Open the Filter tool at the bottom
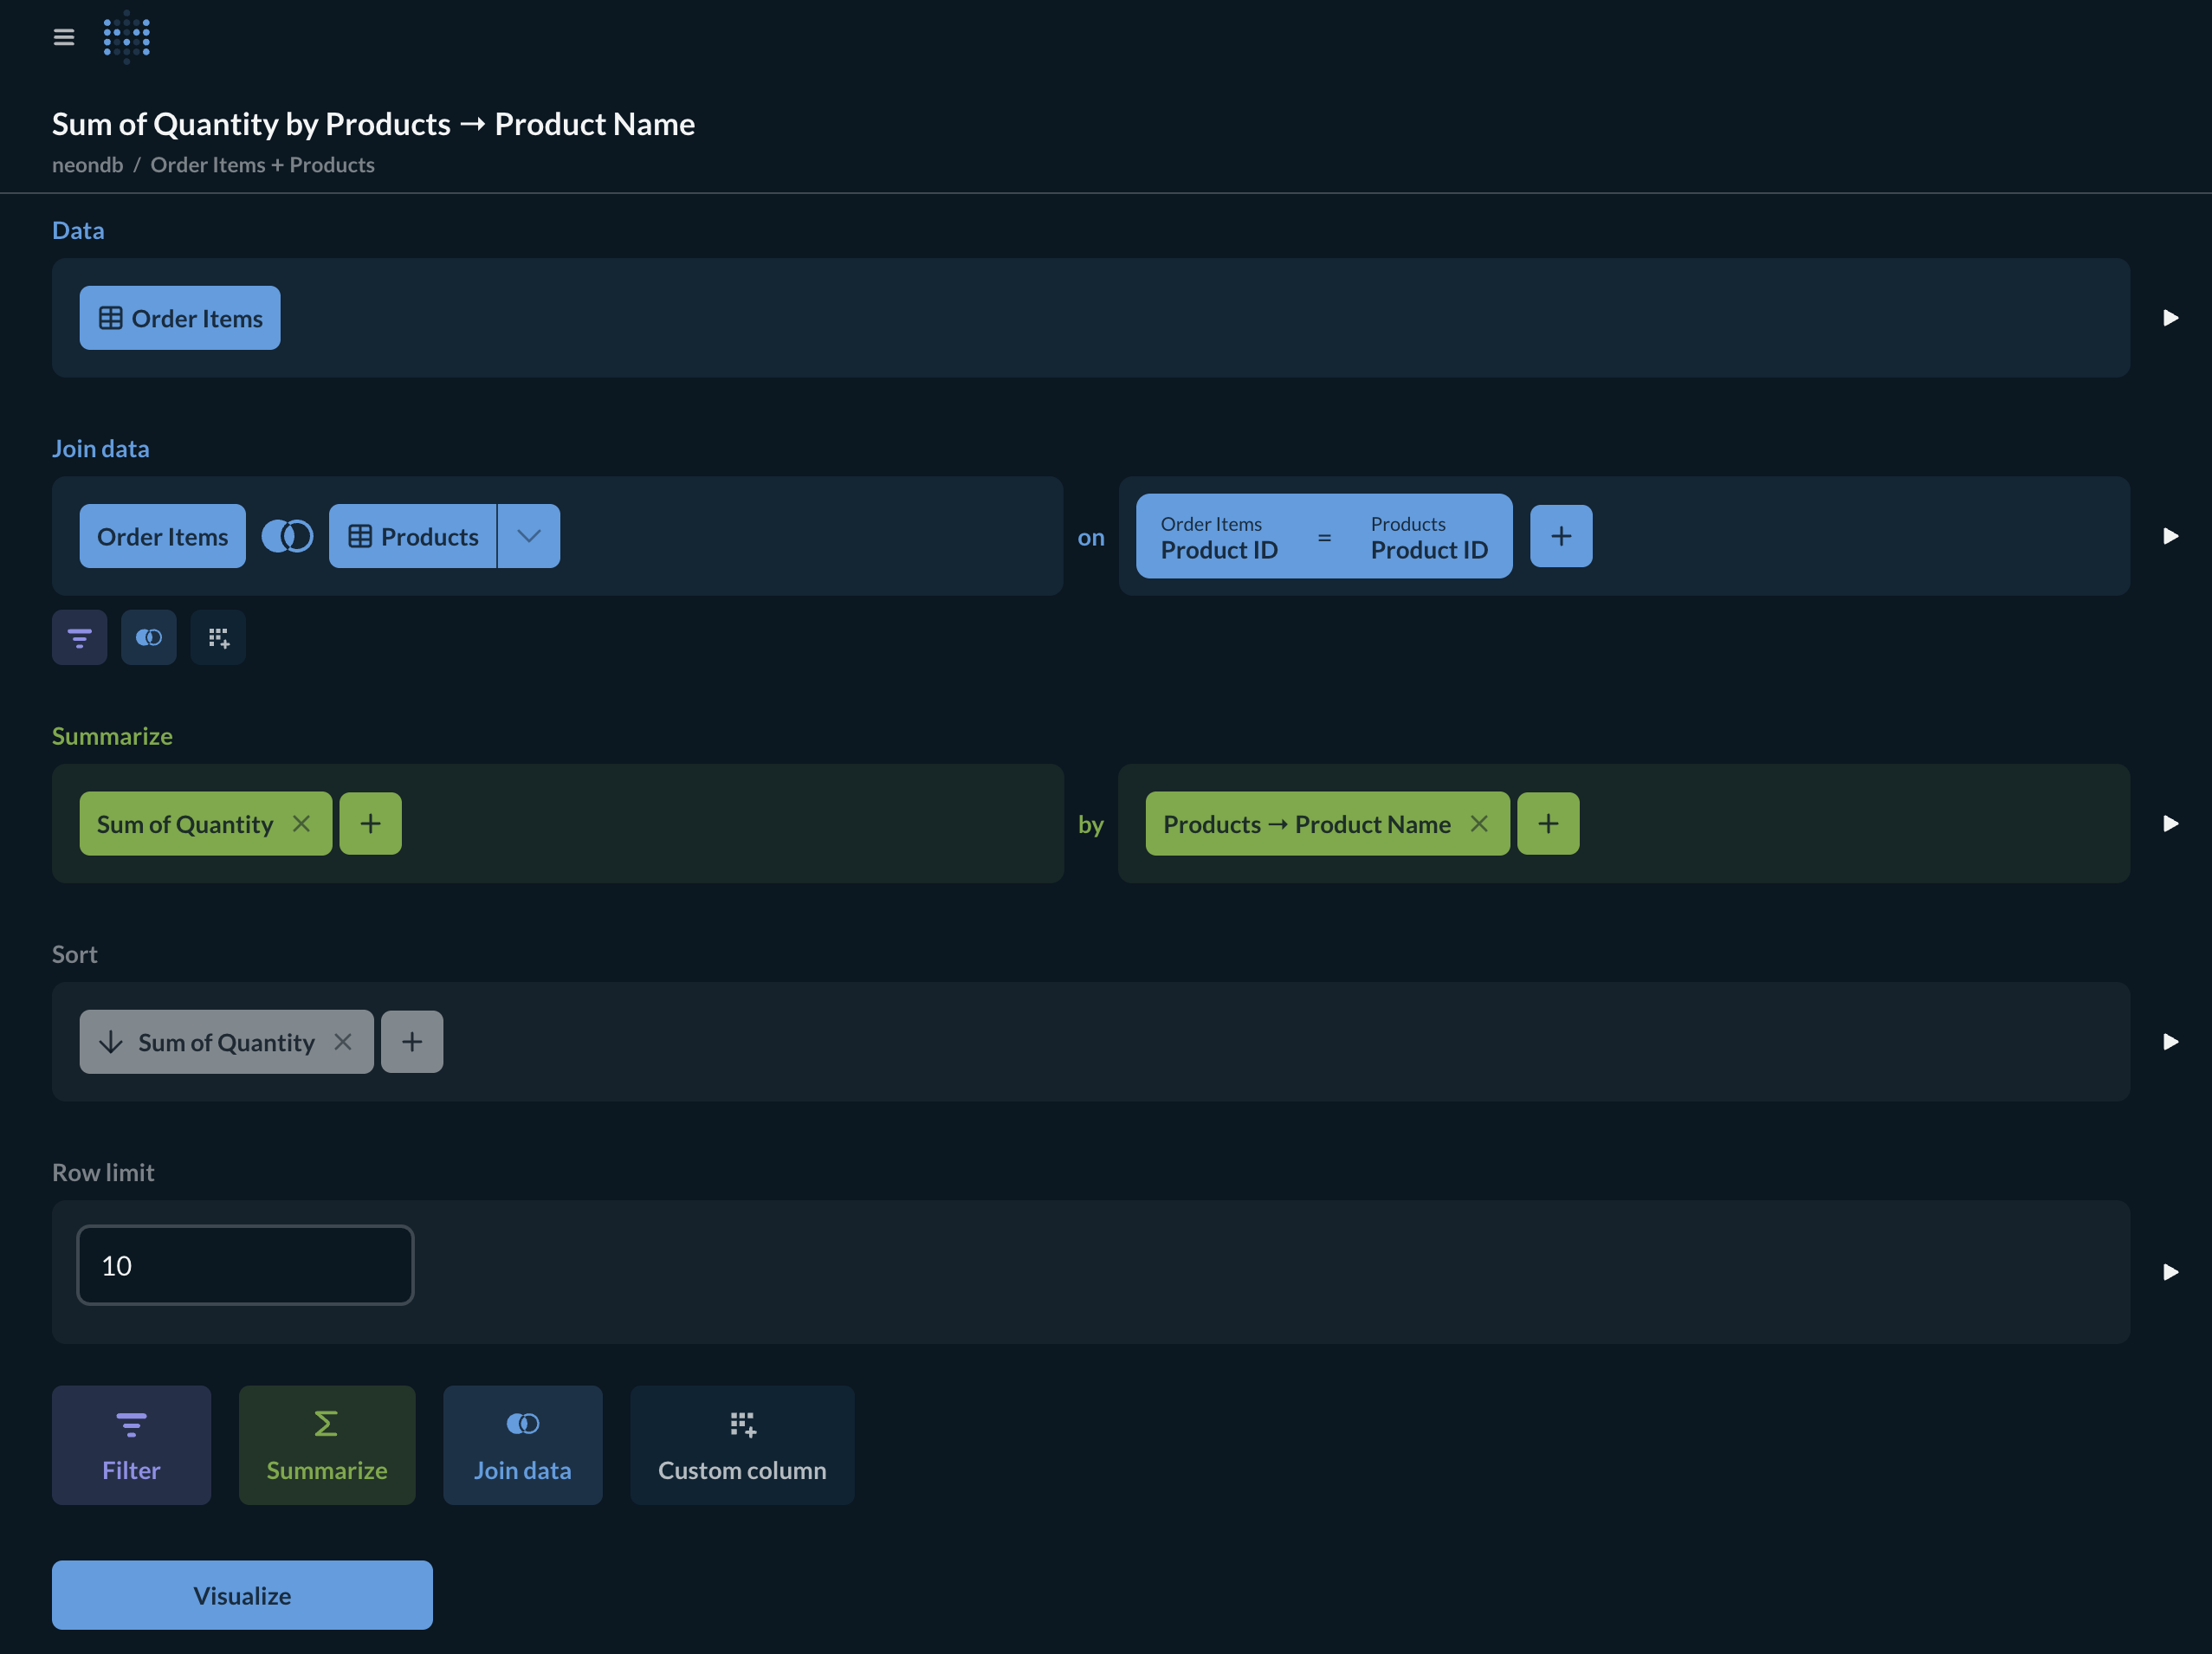Image resolution: width=2212 pixels, height=1654 pixels. 131,1445
